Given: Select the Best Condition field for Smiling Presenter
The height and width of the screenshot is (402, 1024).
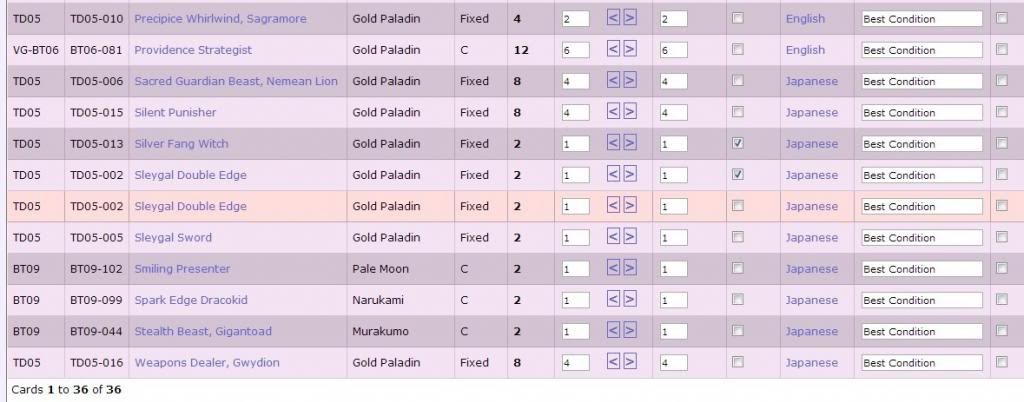Looking at the screenshot, I should pos(920,269).
